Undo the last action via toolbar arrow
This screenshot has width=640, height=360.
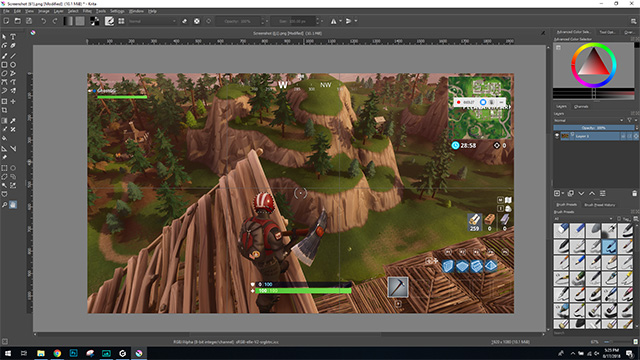pyautogui.click(x=43, y=21)
